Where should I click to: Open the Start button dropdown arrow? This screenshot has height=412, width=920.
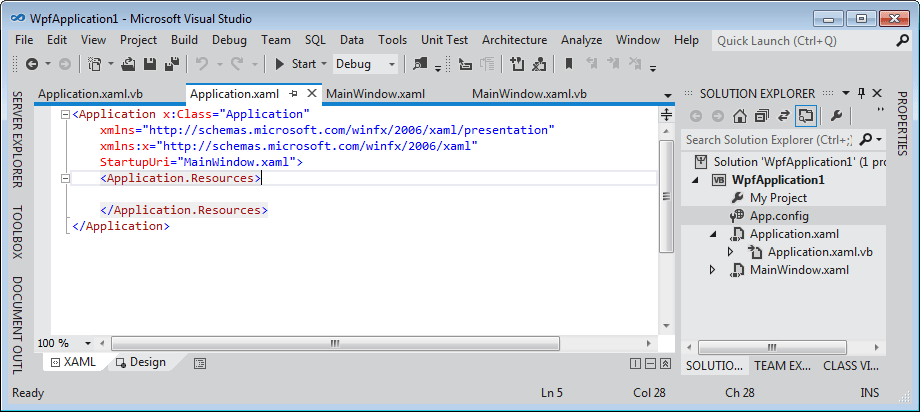point(323,64)
